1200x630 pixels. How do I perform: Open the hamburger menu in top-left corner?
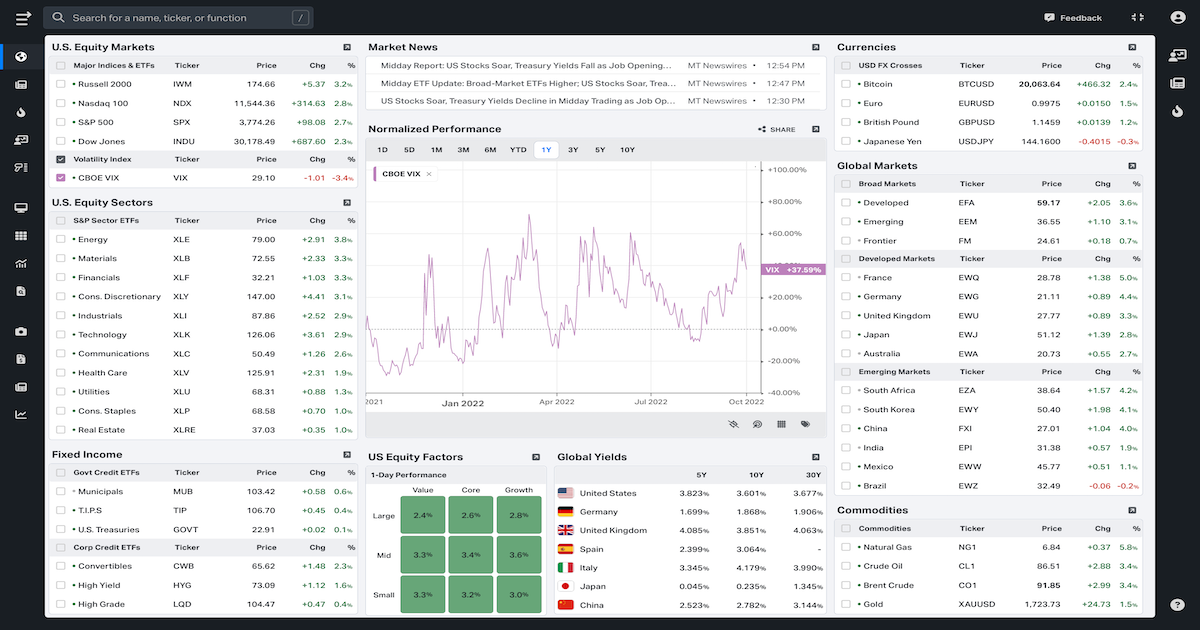[x=23, y=18]
